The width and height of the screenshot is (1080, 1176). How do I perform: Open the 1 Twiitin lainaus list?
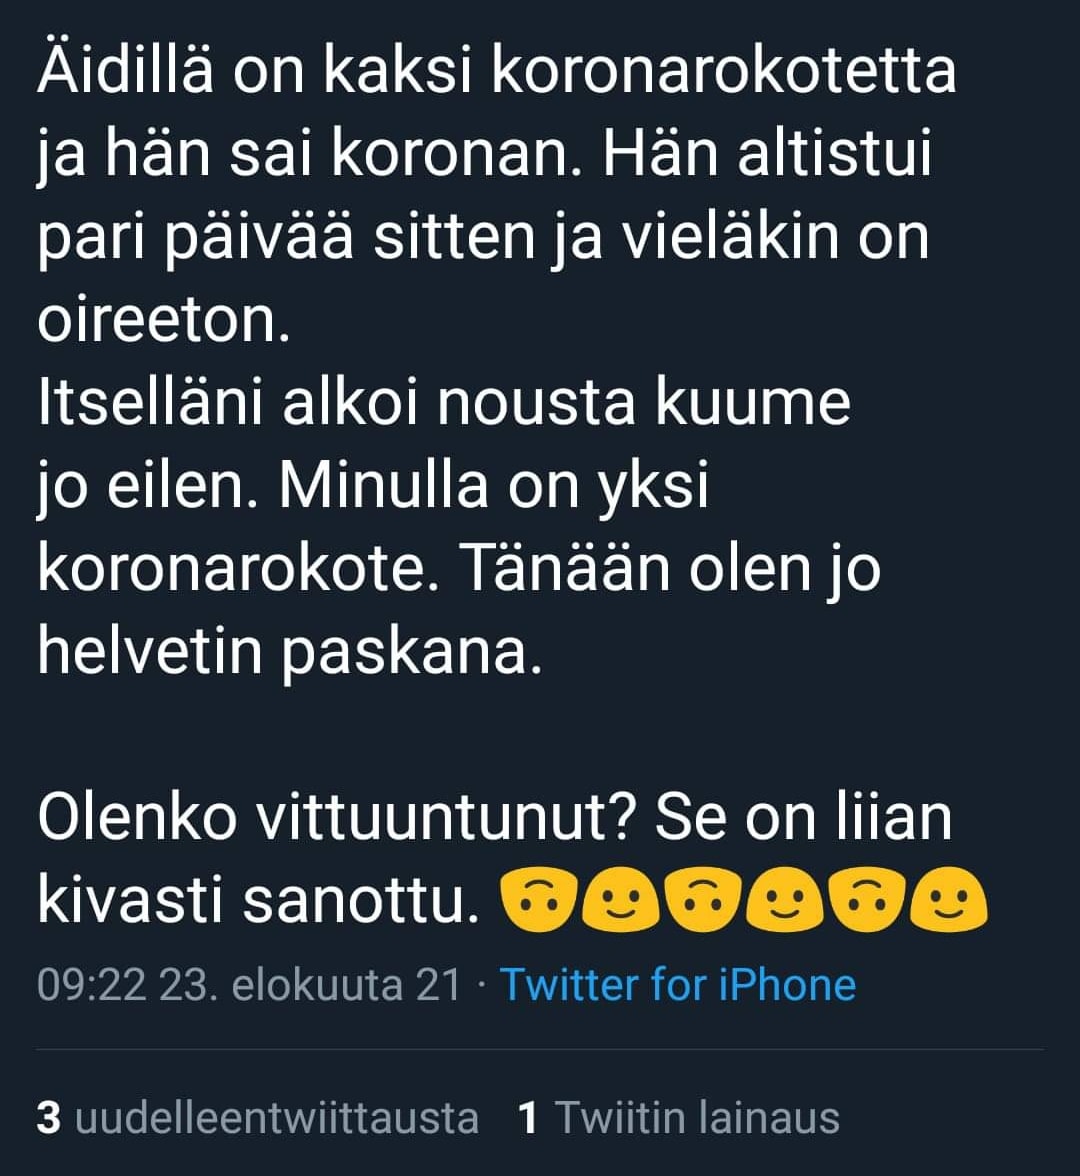[678, 1118]
